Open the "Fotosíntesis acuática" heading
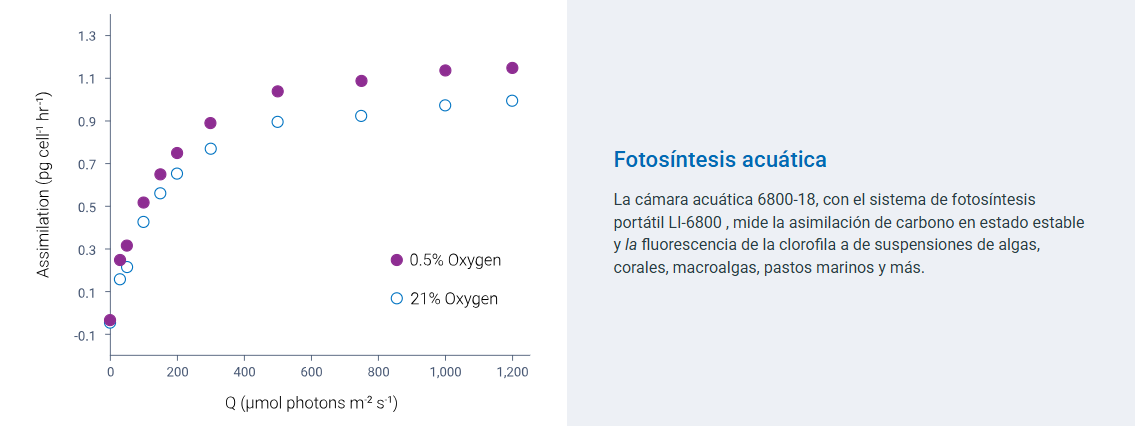 click(720, 159)
